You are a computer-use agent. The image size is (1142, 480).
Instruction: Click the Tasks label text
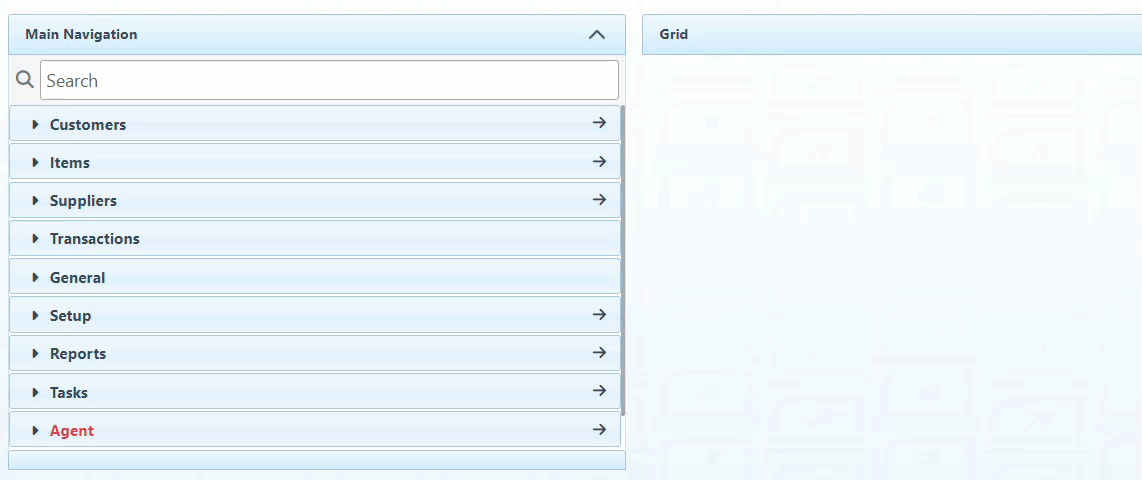click(69, 393)
